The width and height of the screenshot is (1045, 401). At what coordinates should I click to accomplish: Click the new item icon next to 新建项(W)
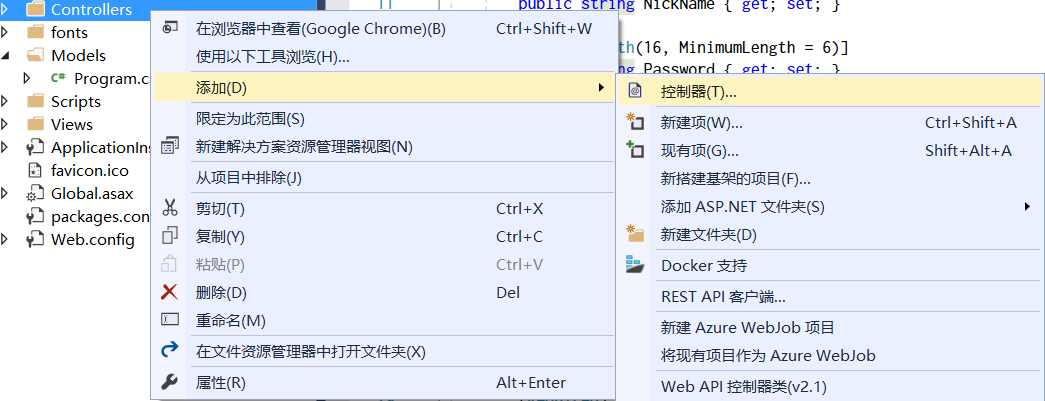[x=635, y=123]
